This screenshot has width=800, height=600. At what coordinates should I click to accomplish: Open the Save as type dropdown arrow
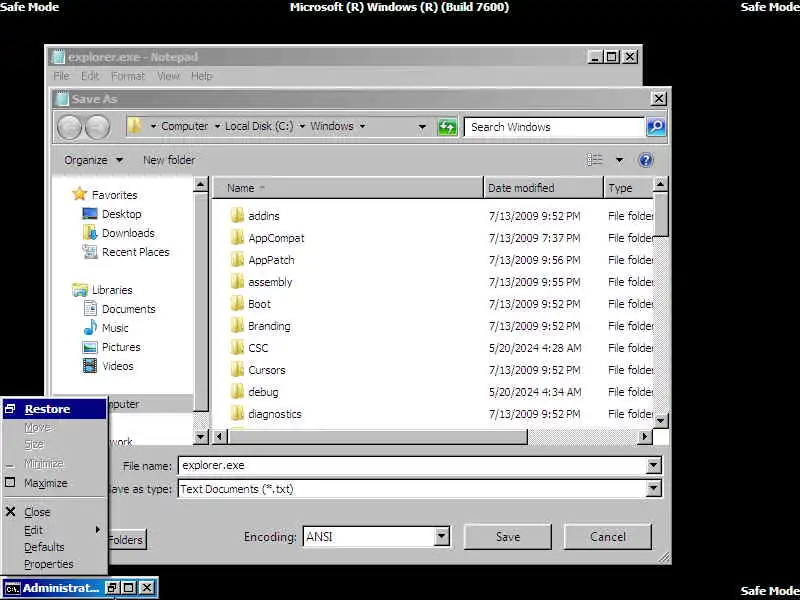click(654, 489)
